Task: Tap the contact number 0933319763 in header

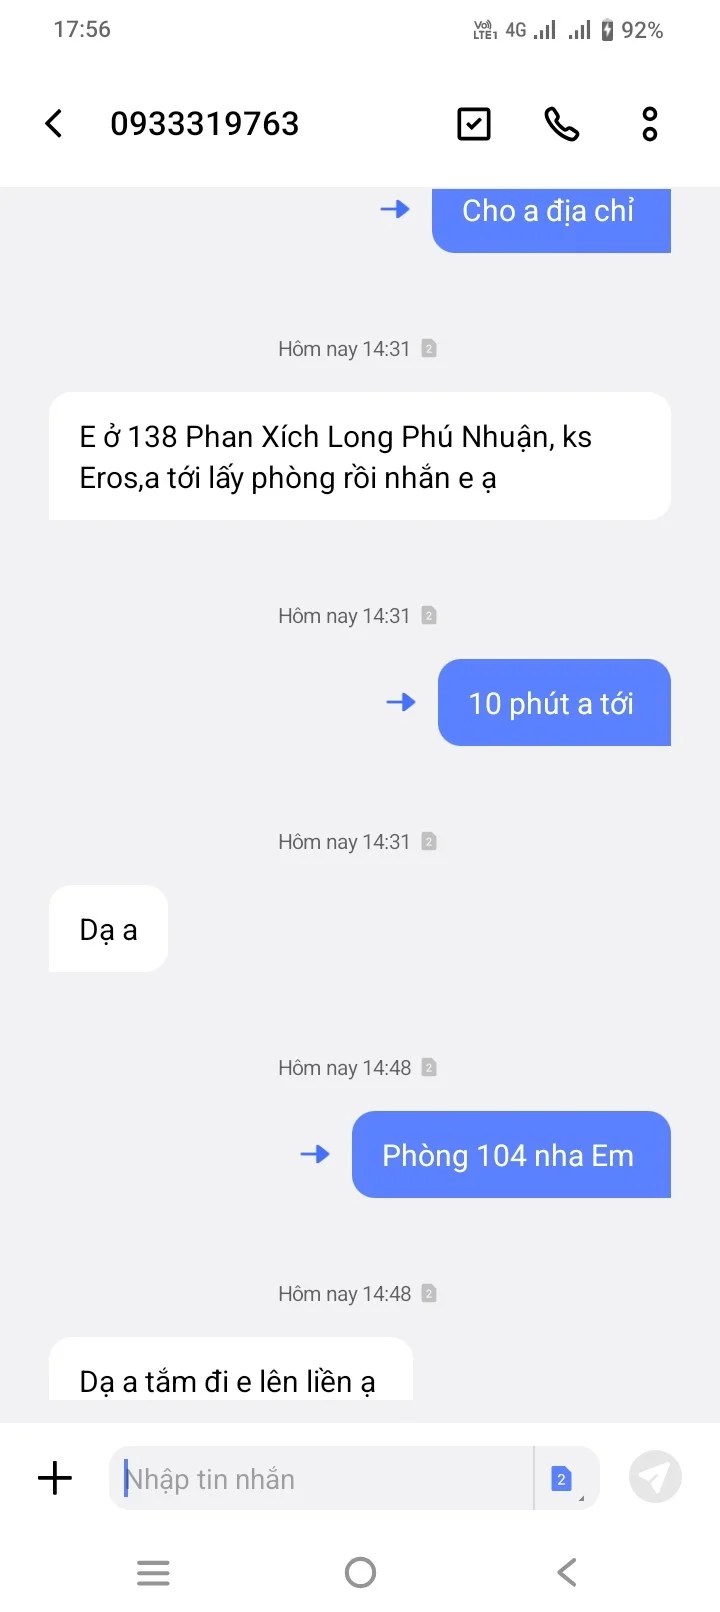Action: (205, 124)
